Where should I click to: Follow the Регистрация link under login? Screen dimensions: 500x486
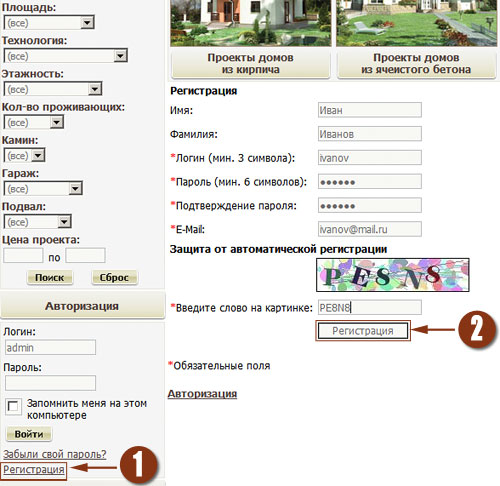(34, 469)
